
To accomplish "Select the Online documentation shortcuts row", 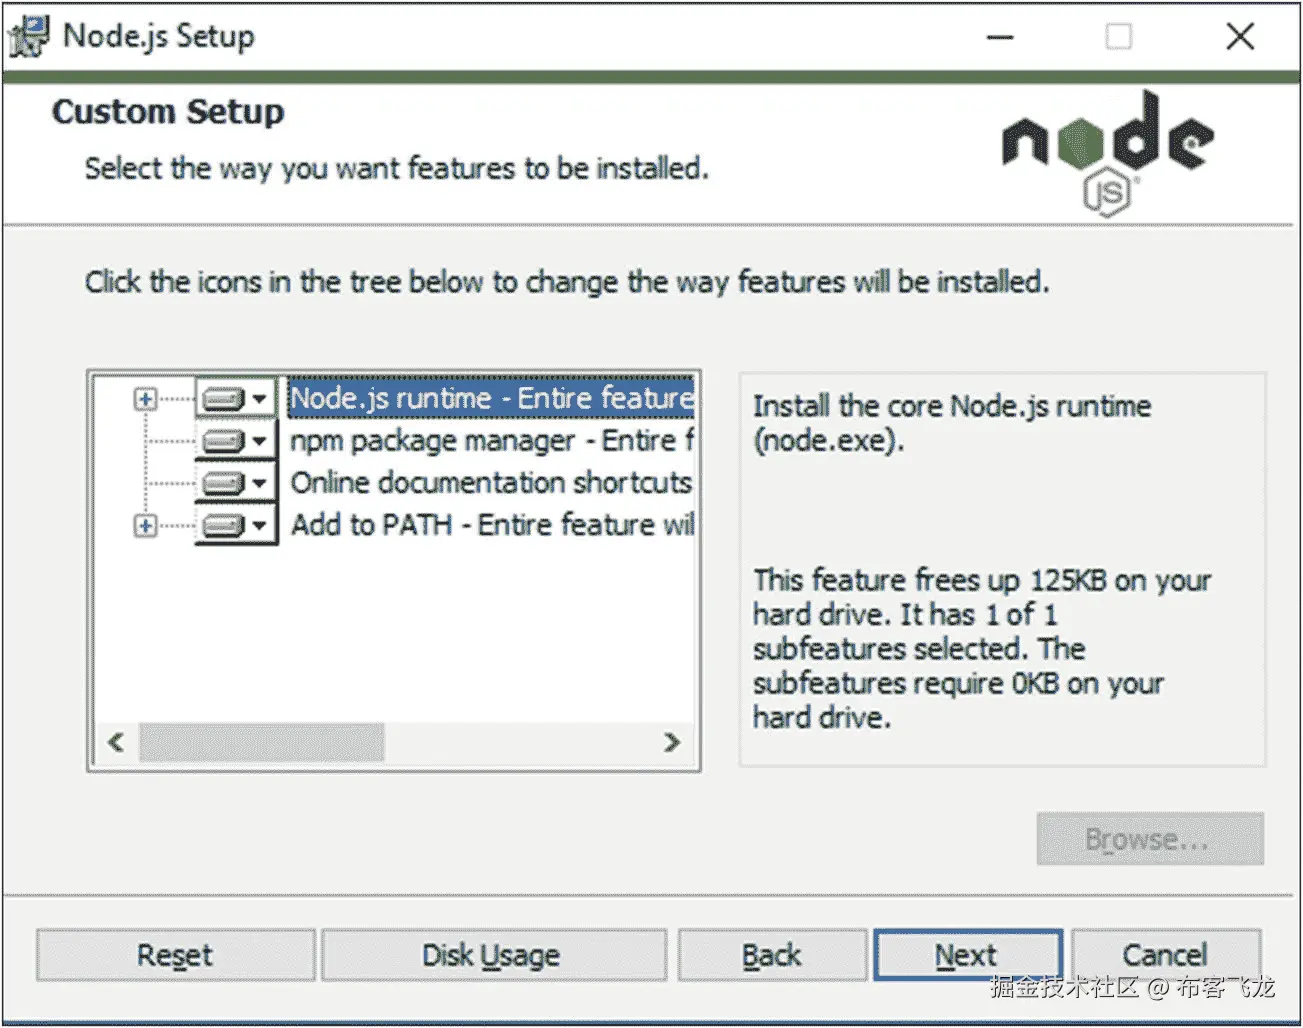I will coord(491,483).
